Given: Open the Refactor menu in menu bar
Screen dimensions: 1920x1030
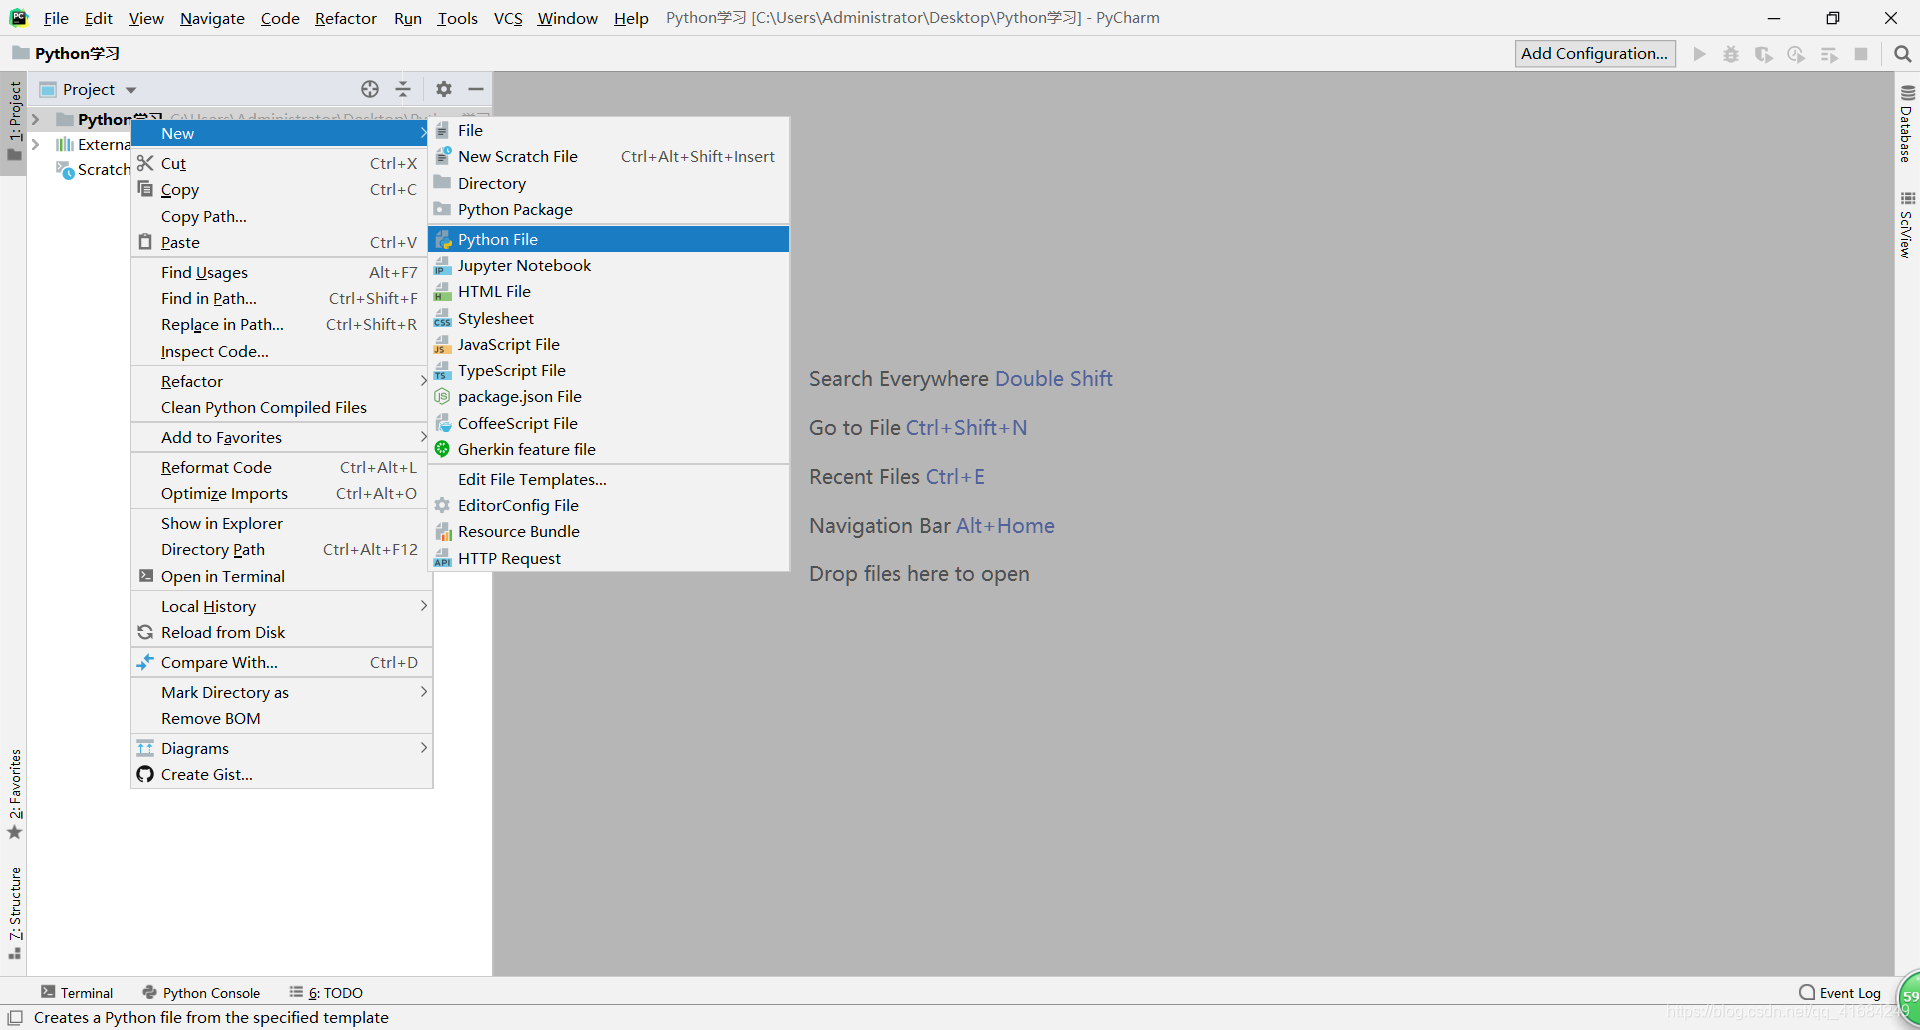Looking at the screenshot, I should (x=345, y=18).
